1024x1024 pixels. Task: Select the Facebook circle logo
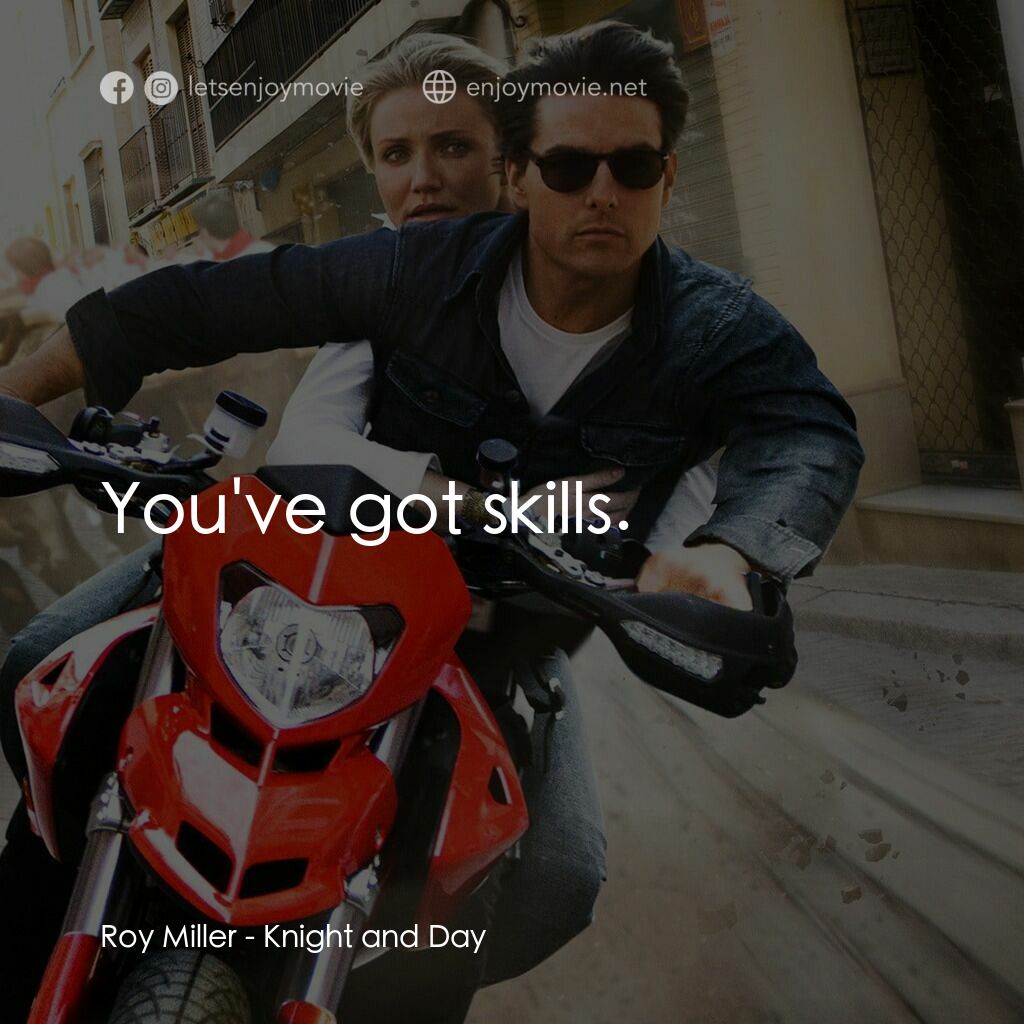pyautogui.click(x=116, y=88)
